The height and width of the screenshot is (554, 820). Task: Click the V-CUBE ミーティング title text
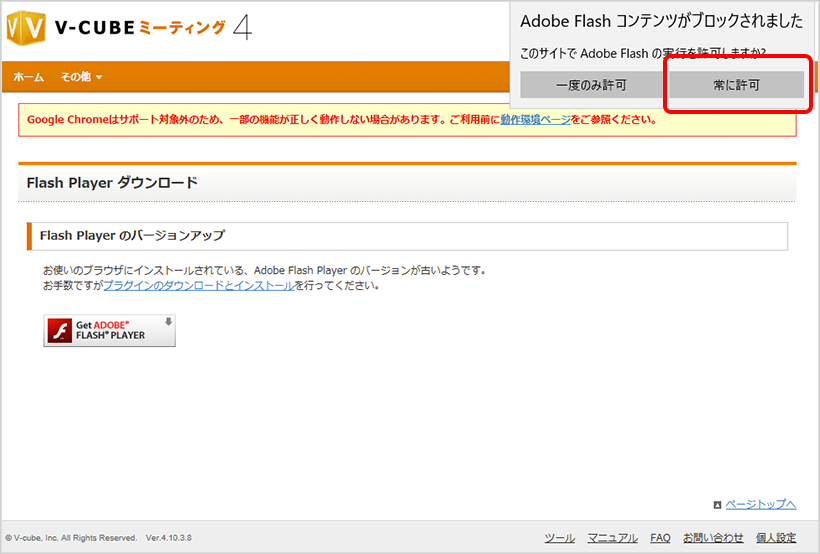[x=140, y=28]
